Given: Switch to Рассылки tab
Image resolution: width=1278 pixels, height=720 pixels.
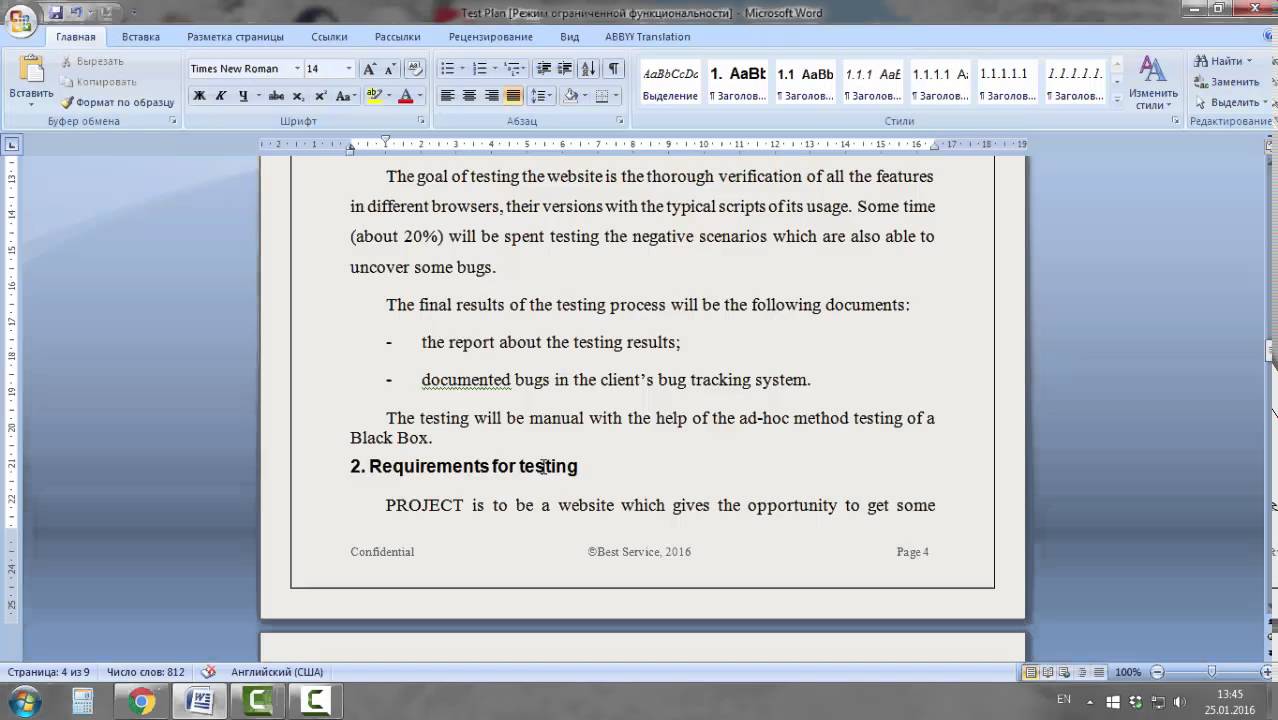Looking at the screenshot, I should point(397,37).
